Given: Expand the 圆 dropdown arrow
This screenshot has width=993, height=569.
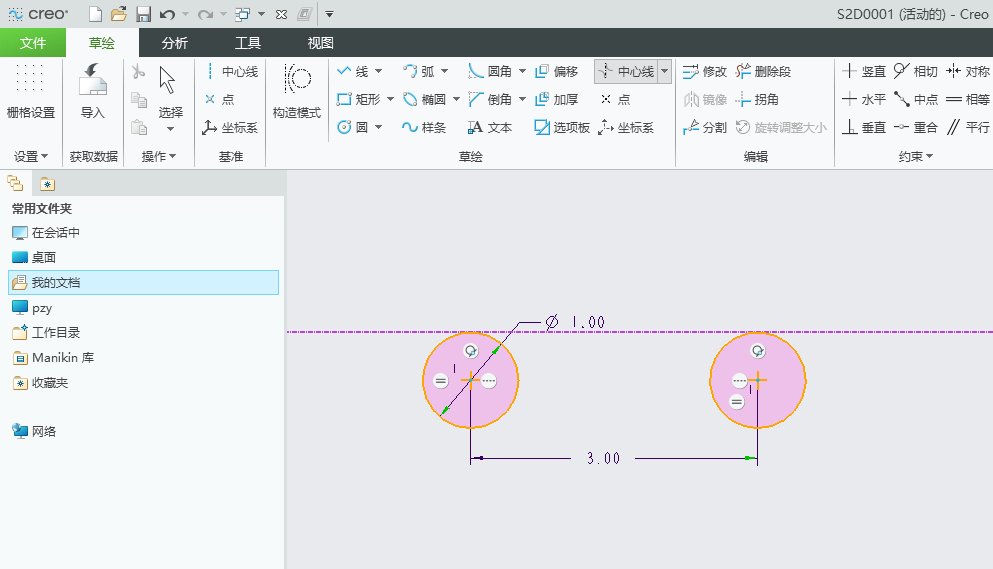Looking at the screenshot, I should click(379, 127).
